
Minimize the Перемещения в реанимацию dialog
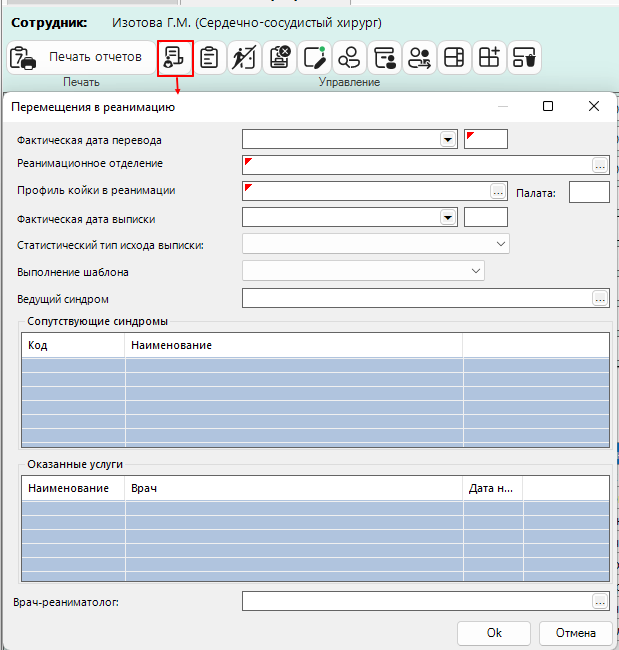502,106
